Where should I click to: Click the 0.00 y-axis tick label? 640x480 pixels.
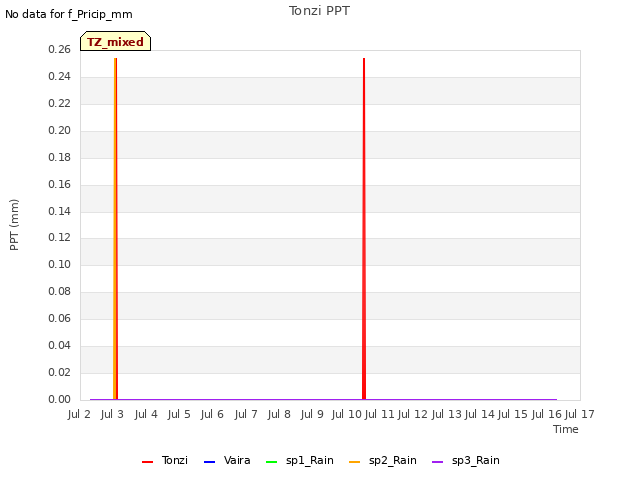click(x=59, y=399)
